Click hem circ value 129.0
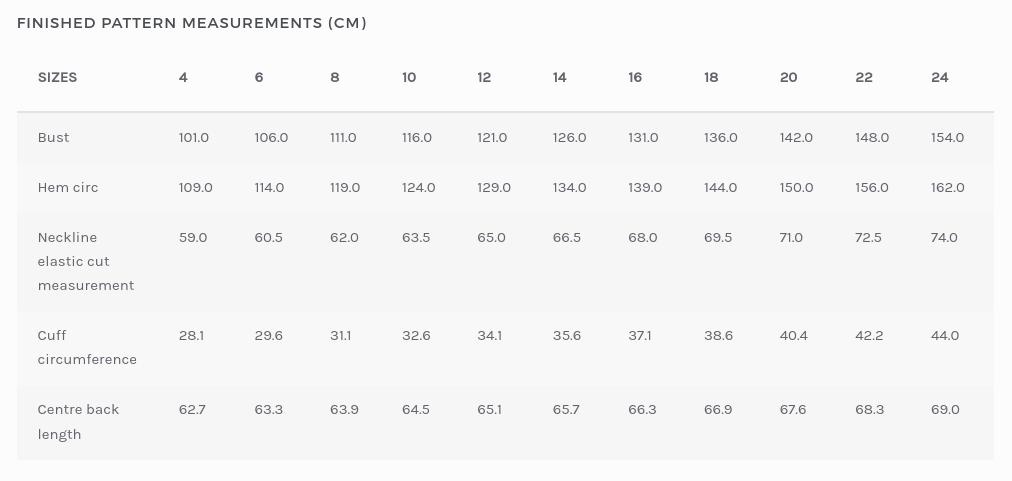 tap(494, 187)
